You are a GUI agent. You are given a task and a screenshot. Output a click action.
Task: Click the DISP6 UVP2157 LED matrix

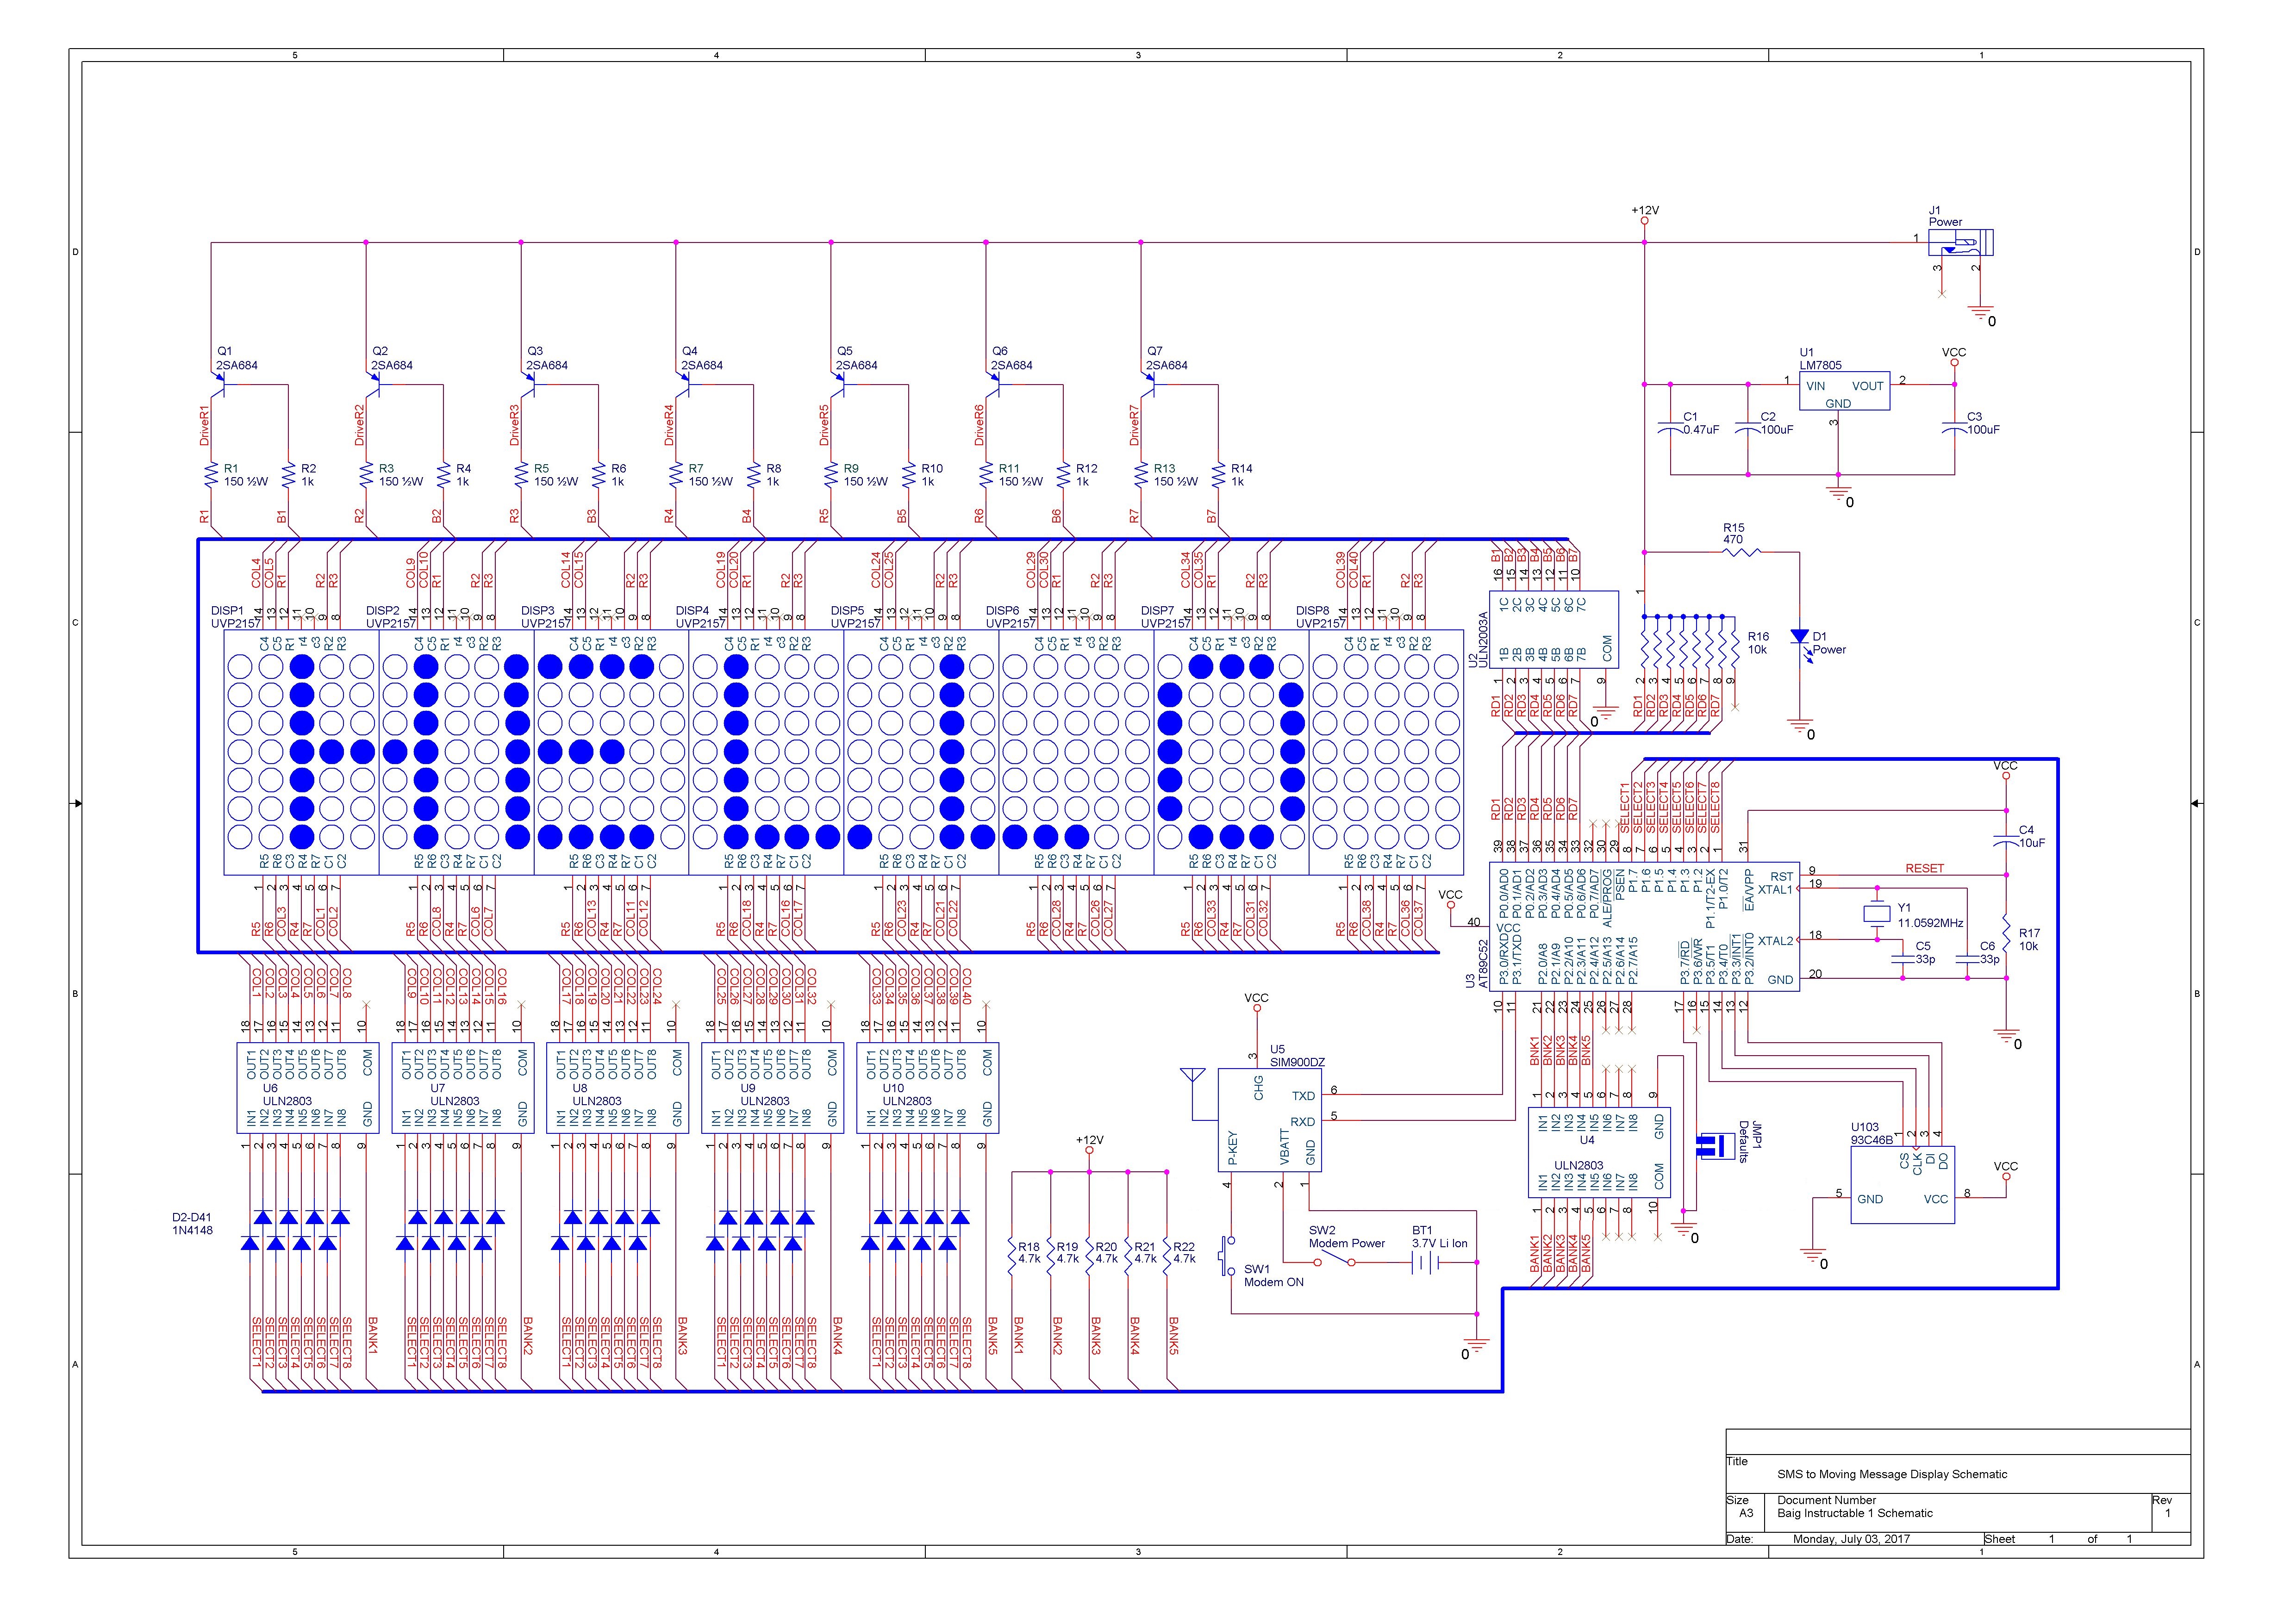(x=1076, y=751)
